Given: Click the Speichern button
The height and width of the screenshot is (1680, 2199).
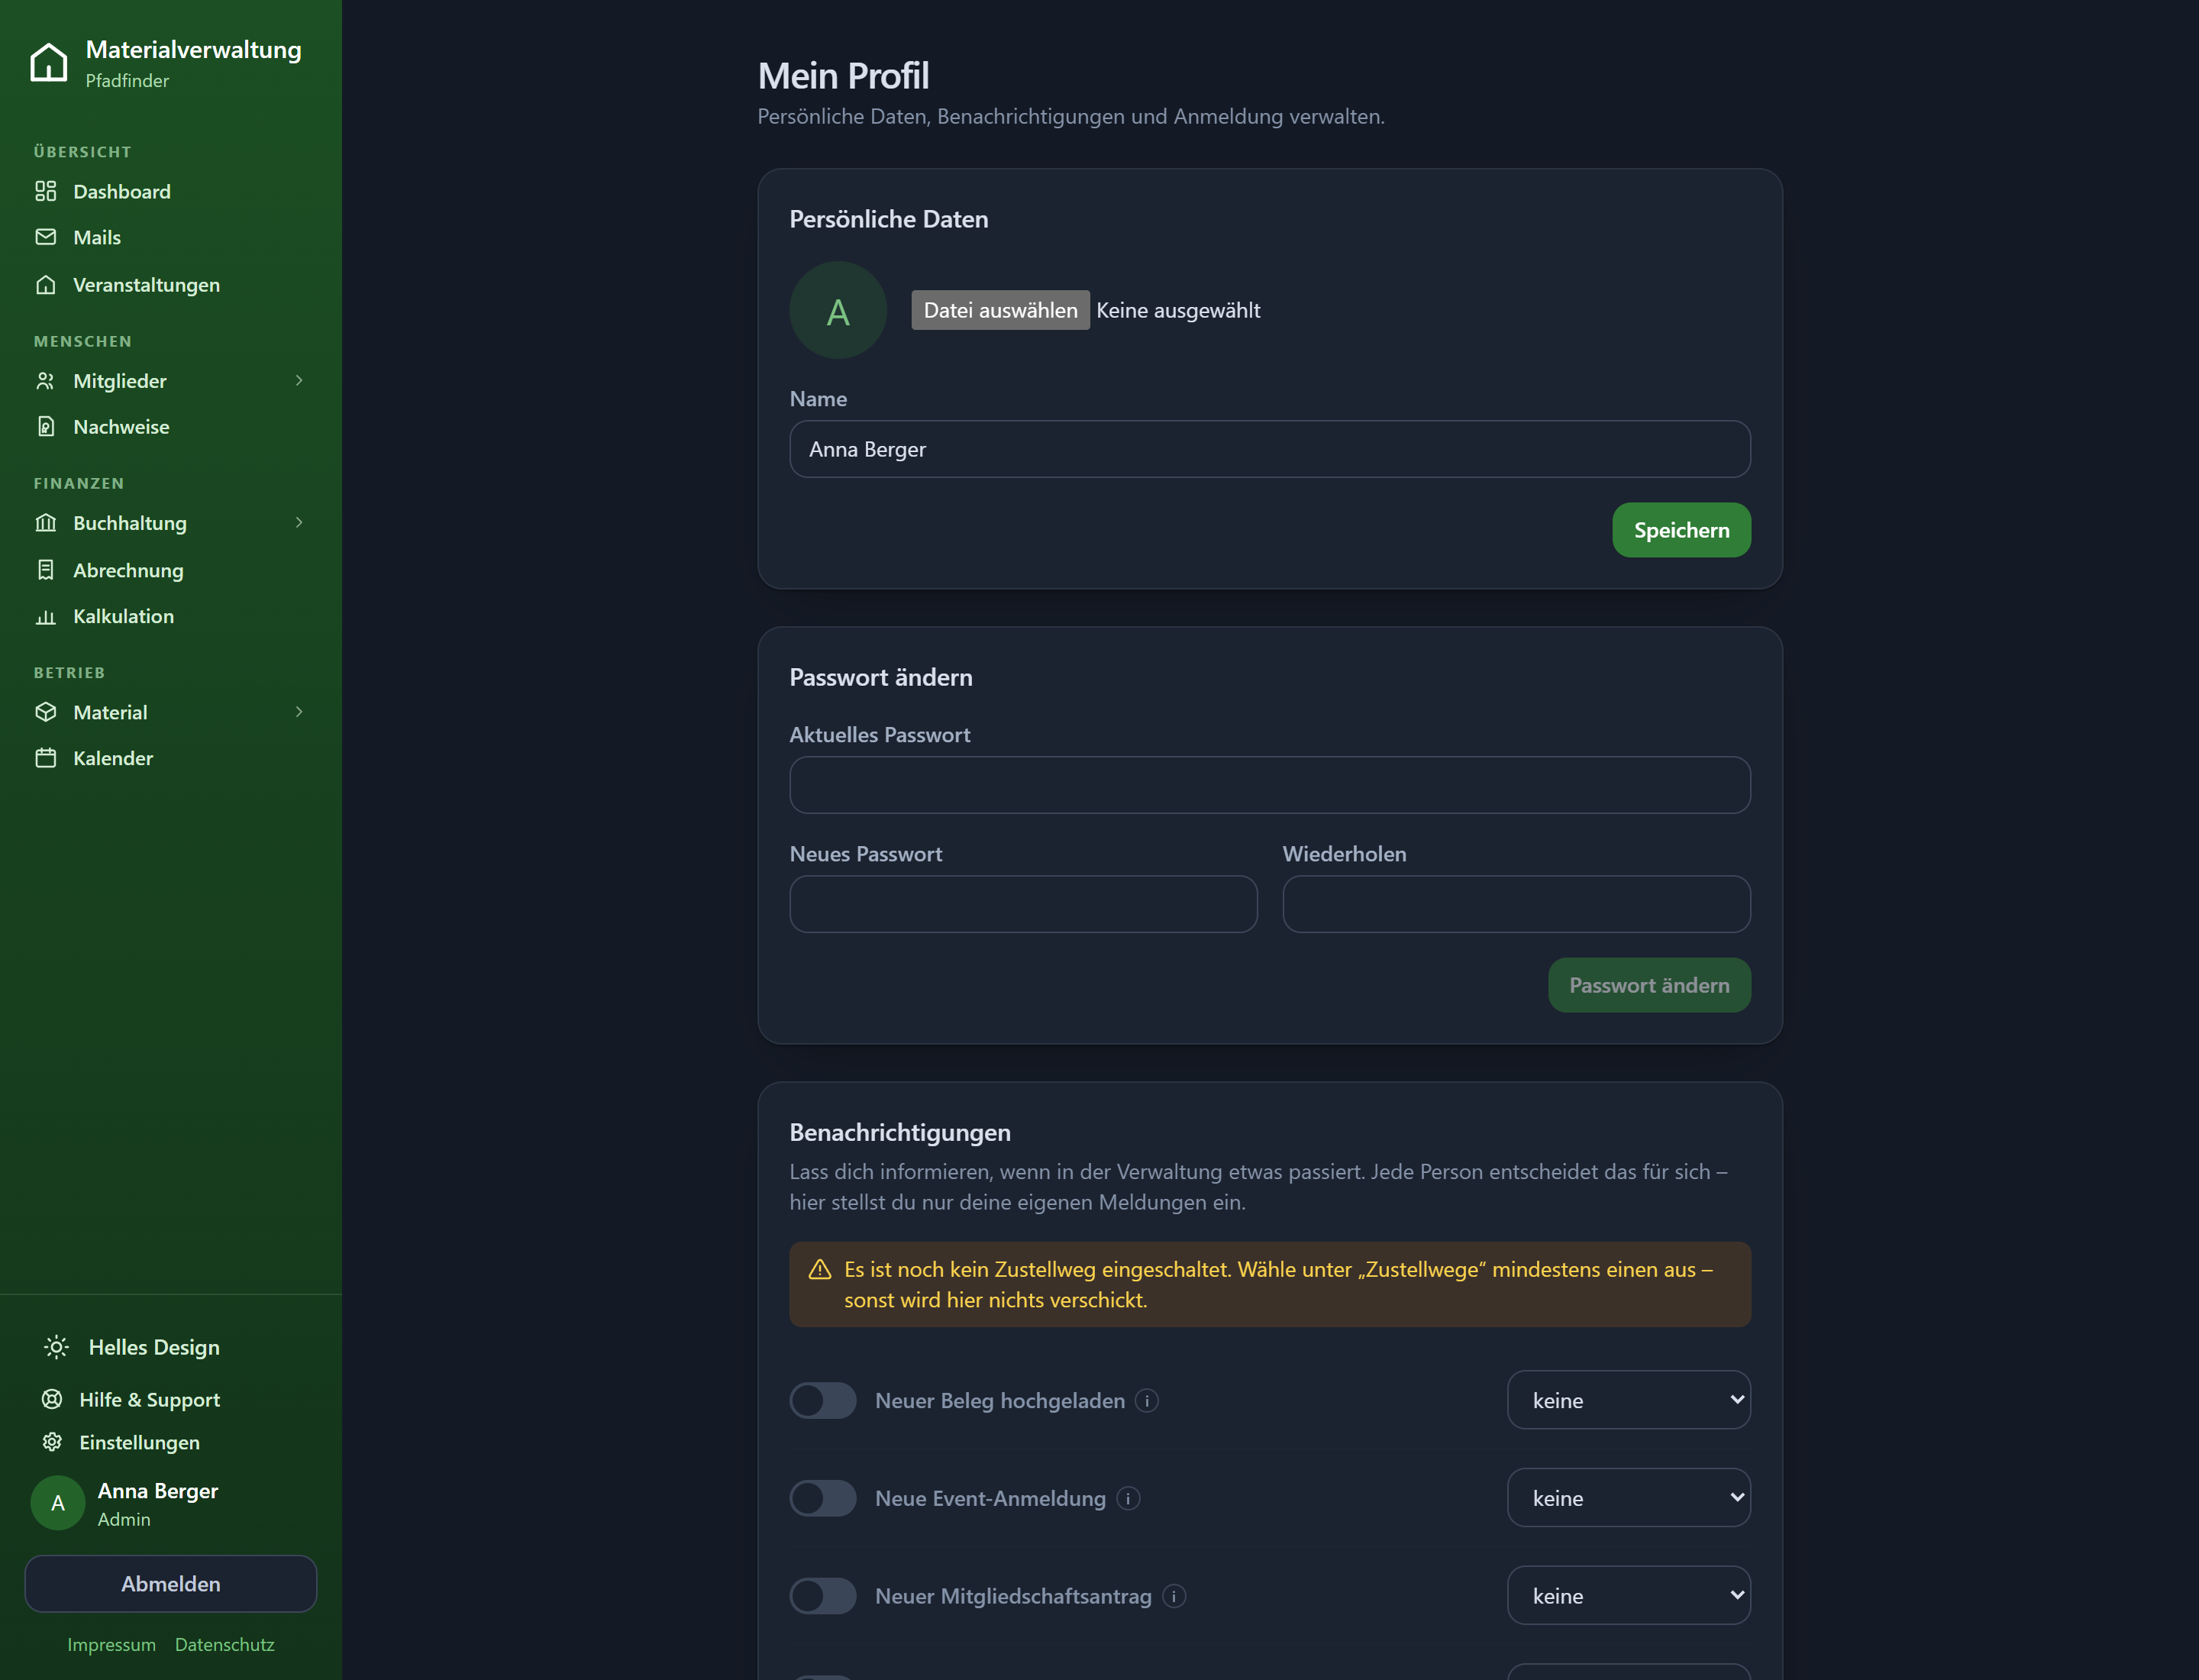Looking at the screenshot, I should point(1681,530).
